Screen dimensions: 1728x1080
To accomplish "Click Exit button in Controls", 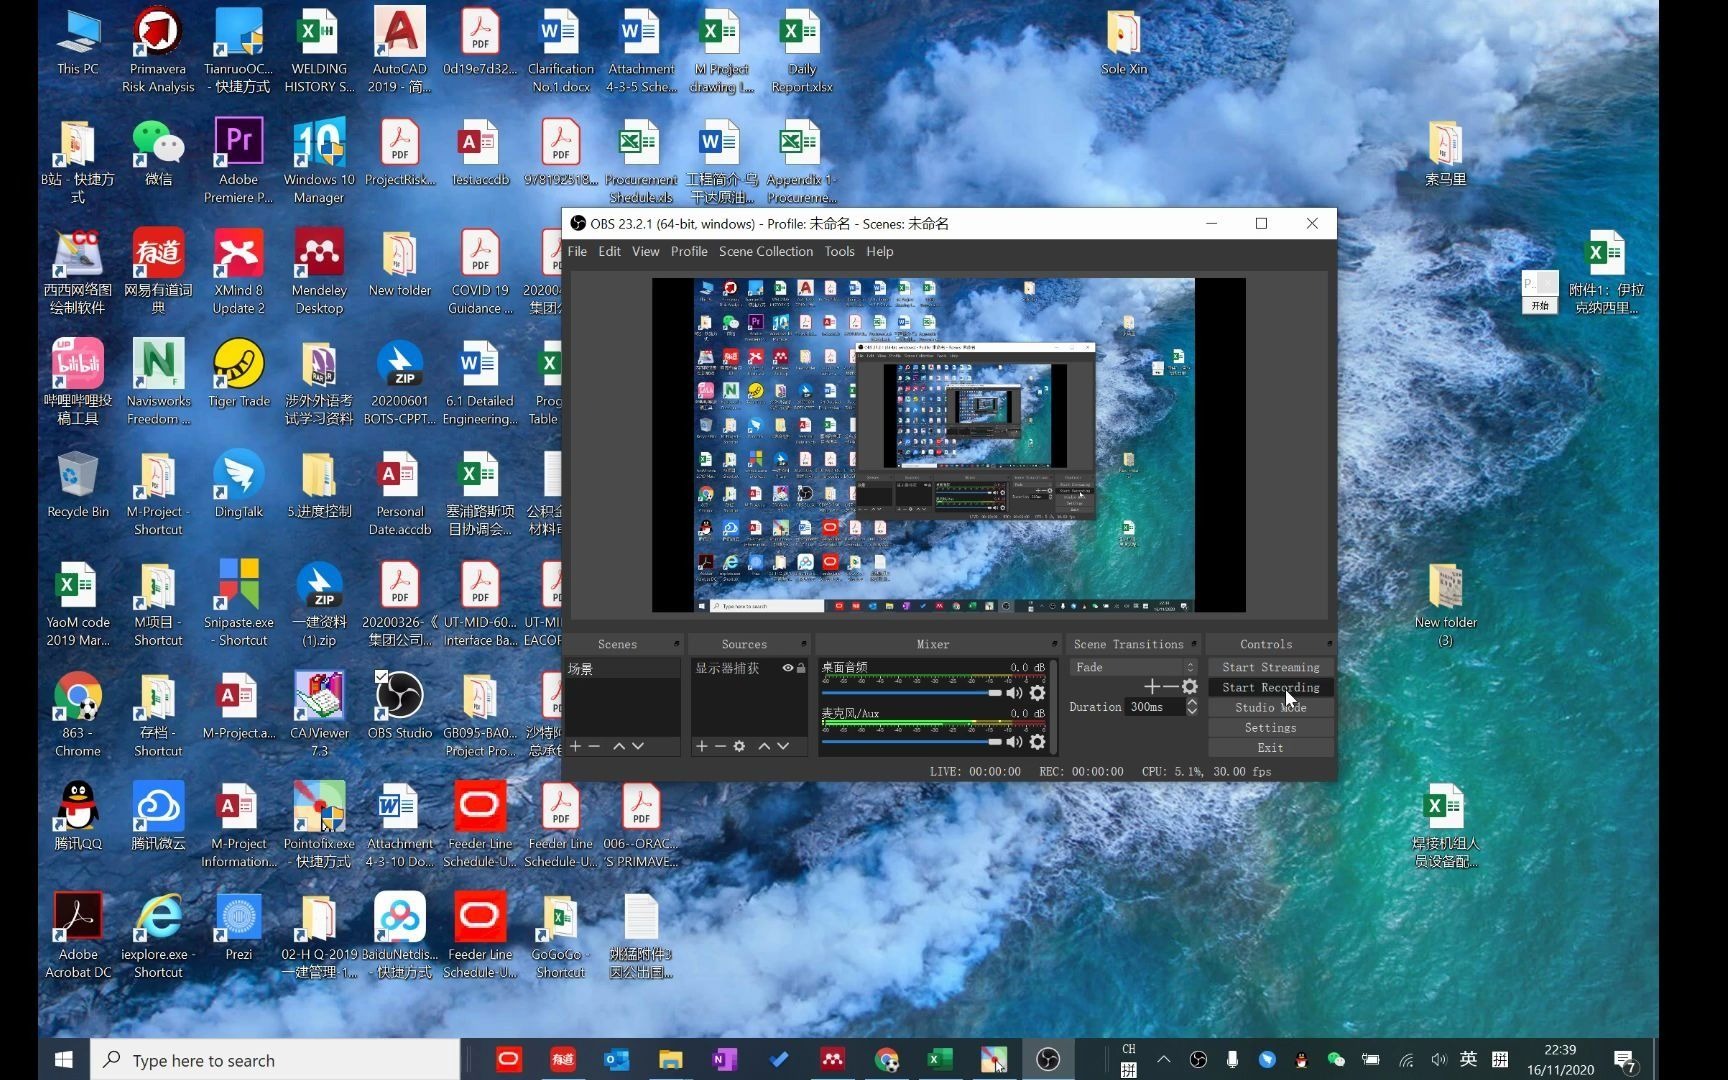I will point(1270,748).
